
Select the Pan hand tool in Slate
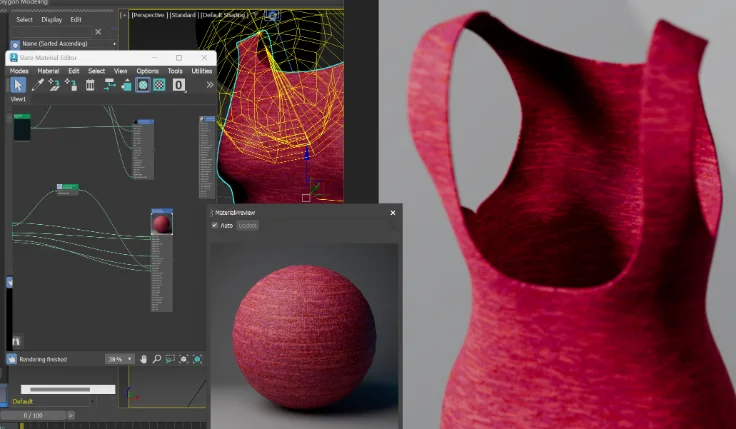pos(143,359)
